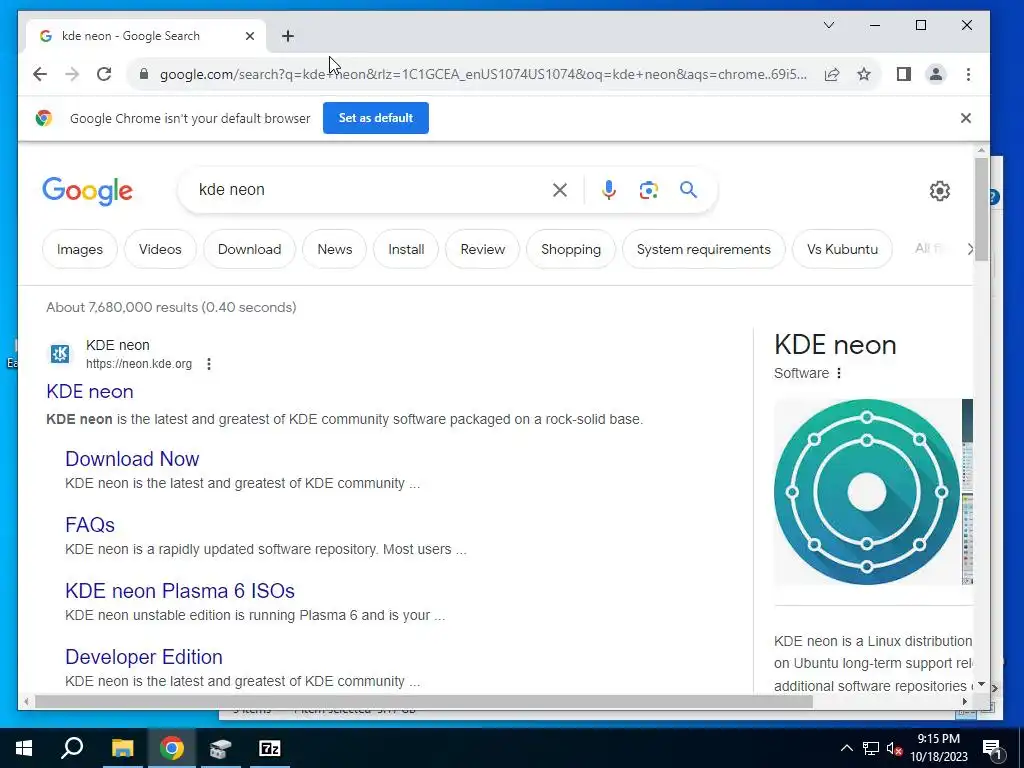Open options for neon.kde.org result
The height and width of the screenshot is (768, 1024).
pyautogui.click(x=209, y=364)
